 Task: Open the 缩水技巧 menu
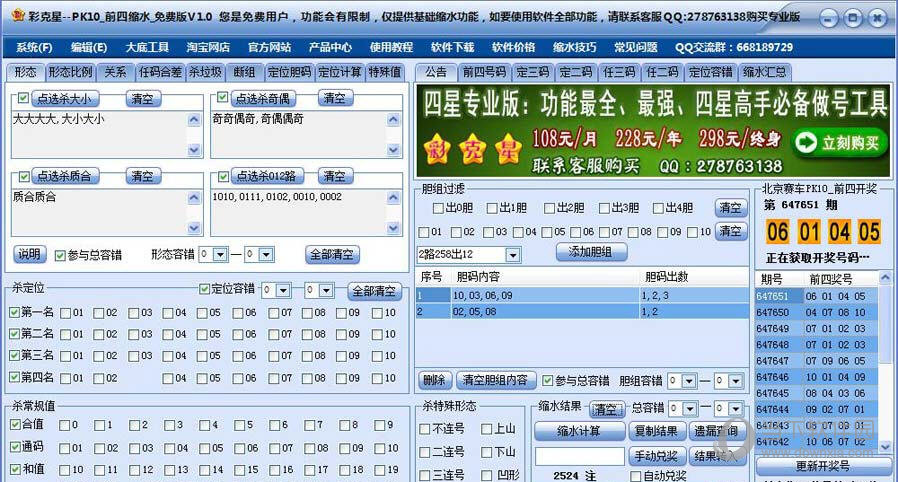574,48
